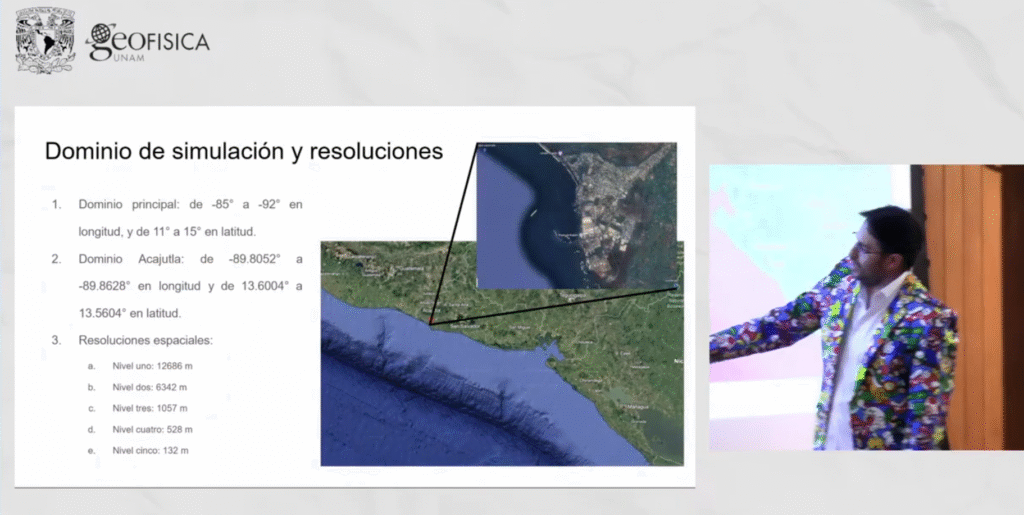Click the deep ocean area of the map
The width and height of the screenshot is (1024, 515).
[400, 420]
